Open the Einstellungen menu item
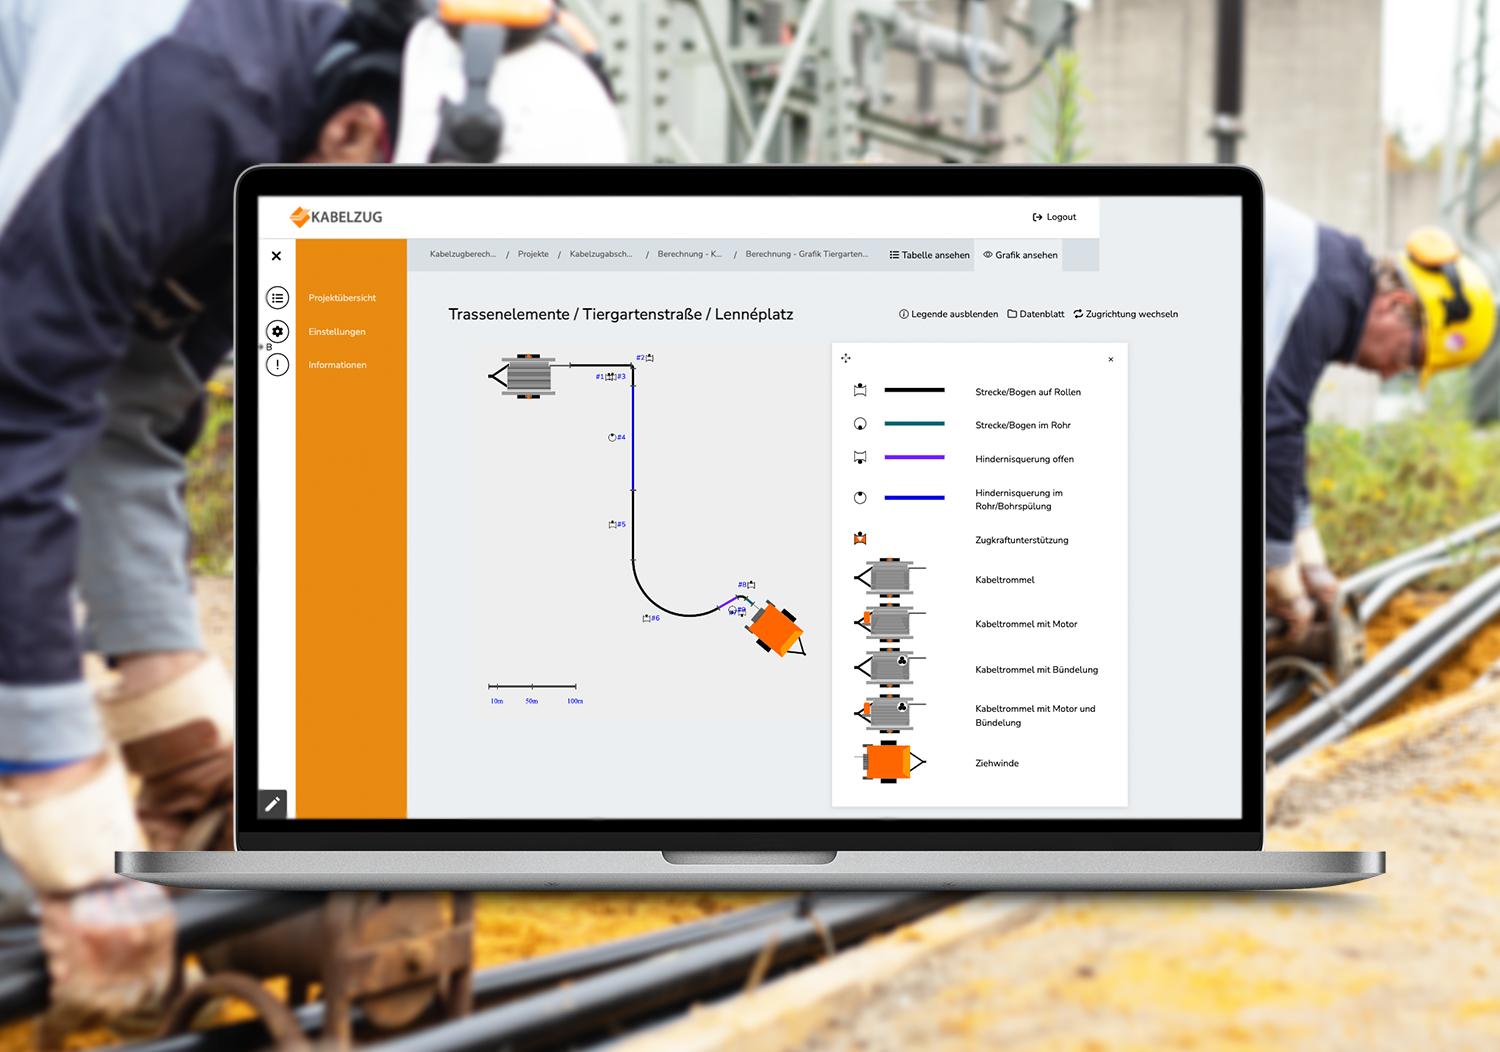Image resolution: width=1500 pixels, height=1052 pixels. tap(337, 332)
